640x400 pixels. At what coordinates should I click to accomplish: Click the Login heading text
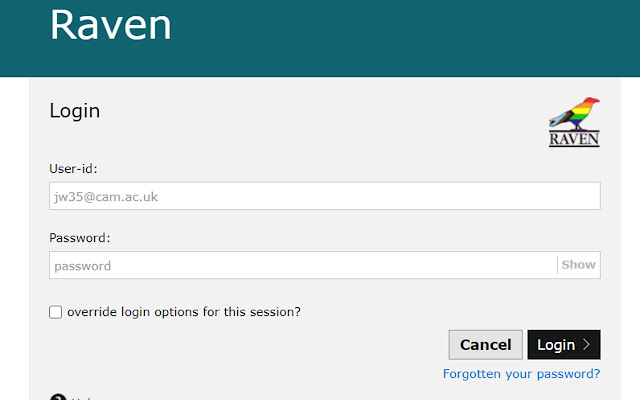coord(75,111)
